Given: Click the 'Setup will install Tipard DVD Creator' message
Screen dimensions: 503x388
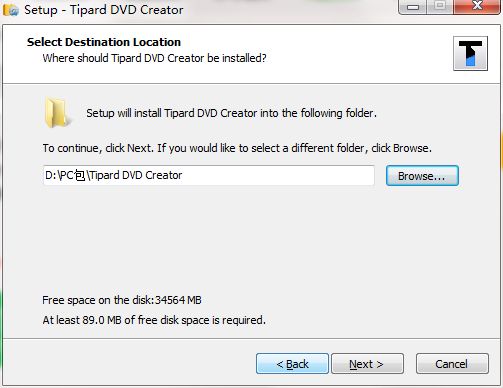Looking at the screenshot, I should pyautogui.click(x=231, y=113).
